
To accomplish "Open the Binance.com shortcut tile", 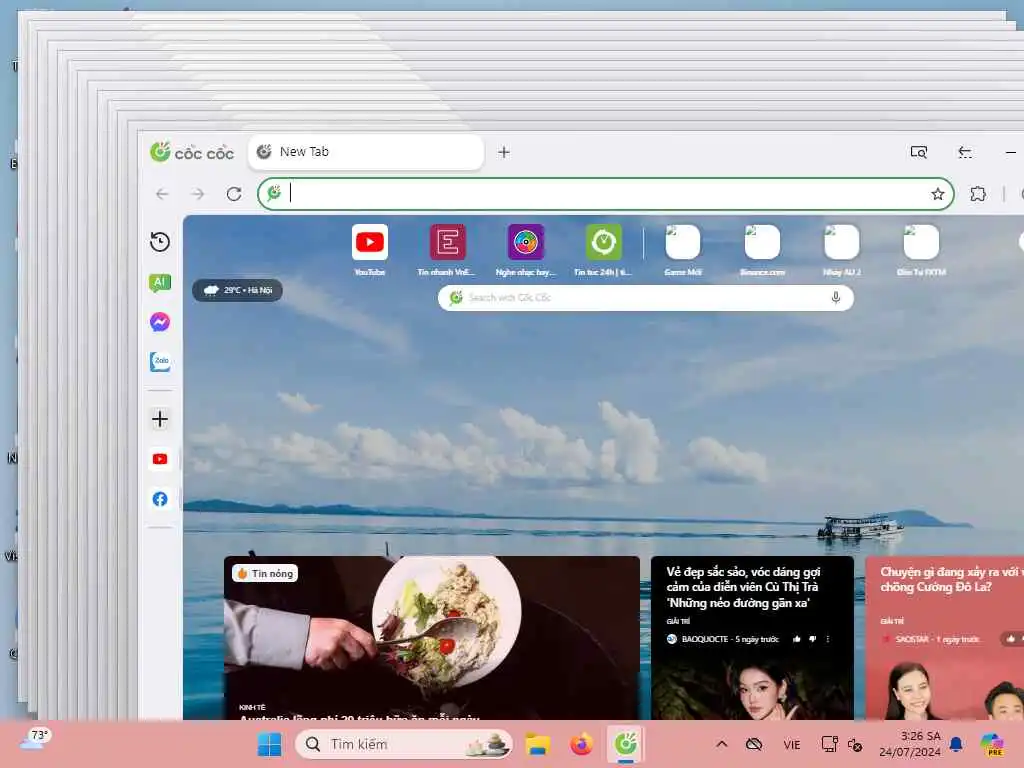I will pos(762,249).
